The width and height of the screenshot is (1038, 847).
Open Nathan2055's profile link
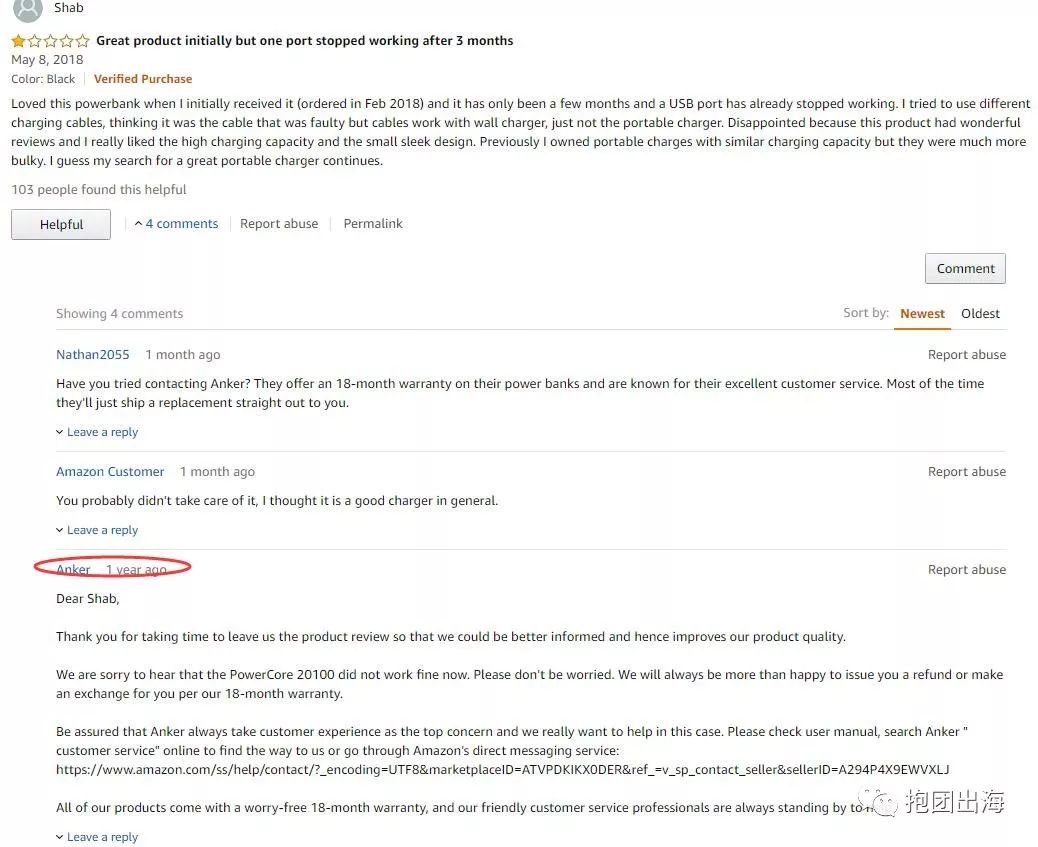(93, 355)
